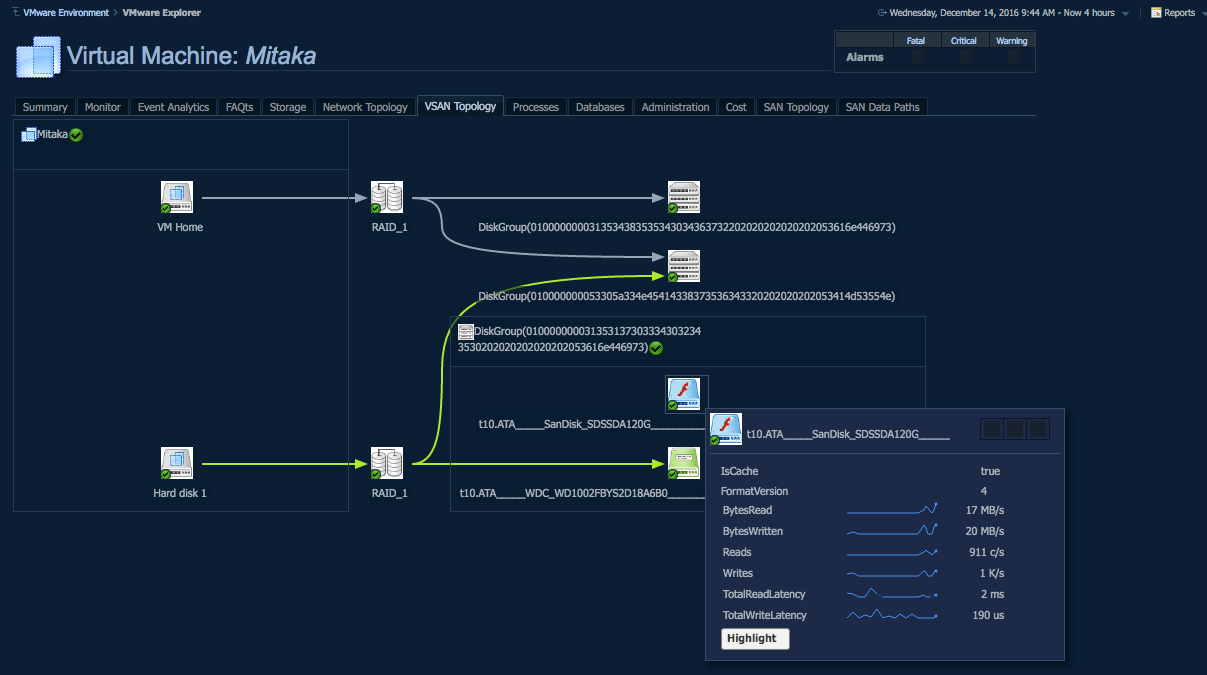Open the FAQts tab
The image size is (1207, 675).
coord(240,107)
